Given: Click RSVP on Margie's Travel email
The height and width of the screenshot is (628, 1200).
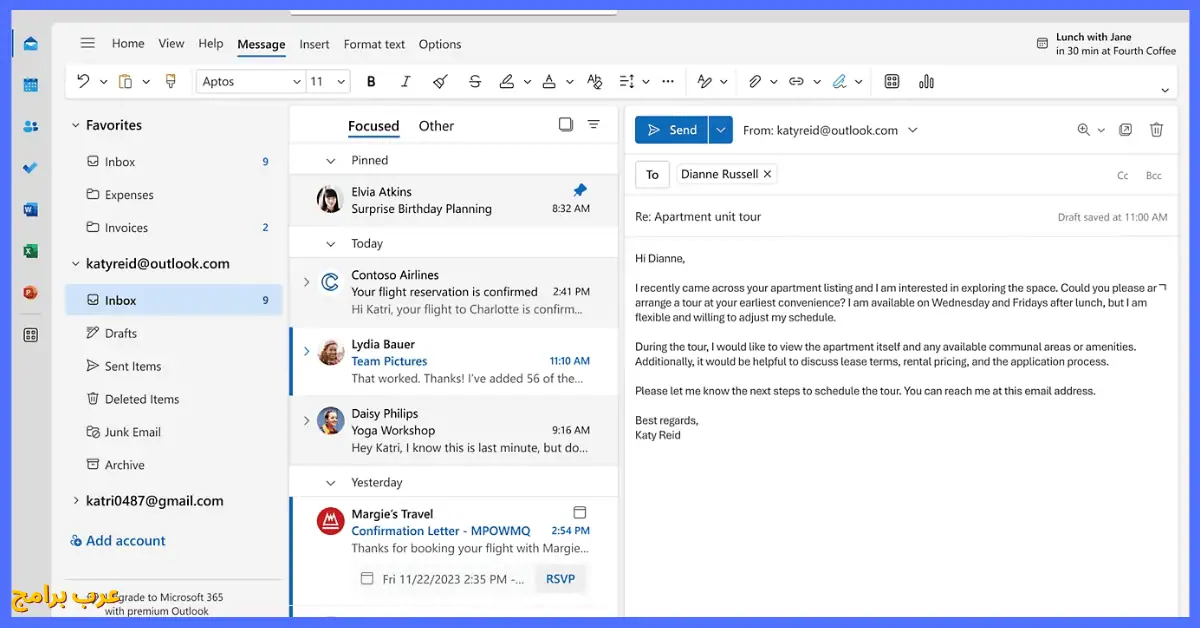Looking at the screenshot, I should tap(560, 579).
